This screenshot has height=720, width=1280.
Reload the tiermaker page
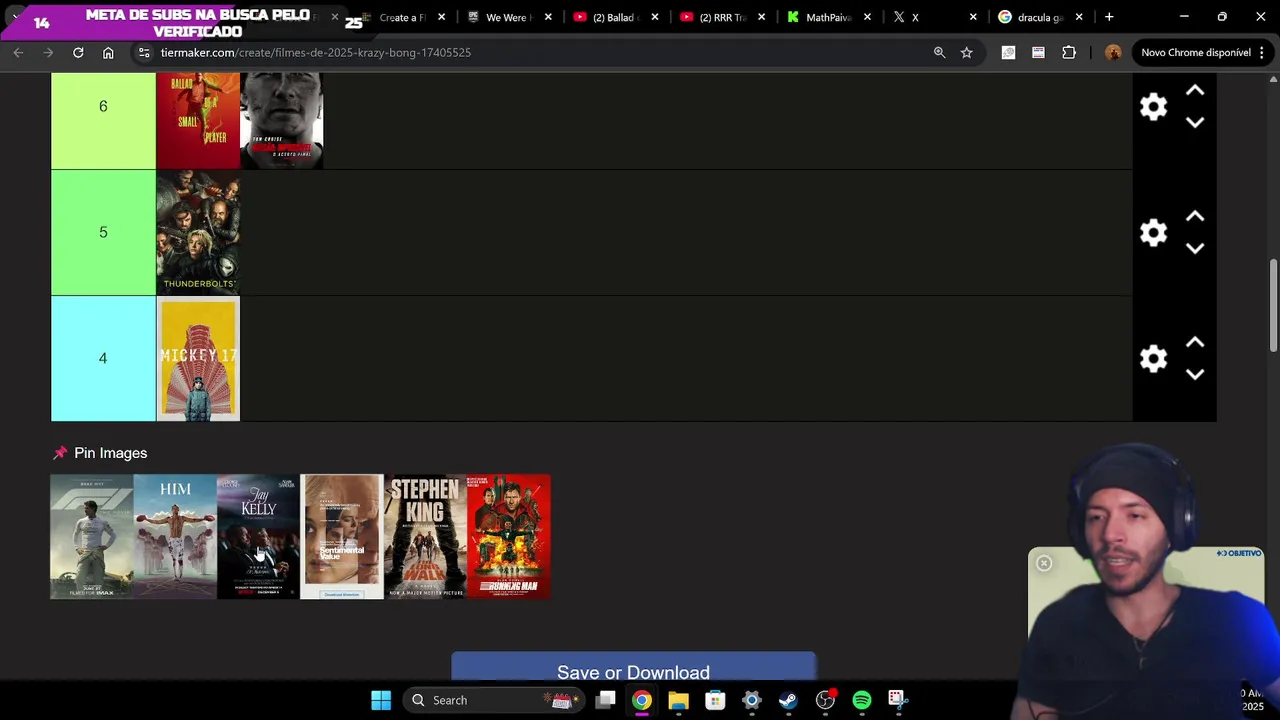[x=78, y=52]
